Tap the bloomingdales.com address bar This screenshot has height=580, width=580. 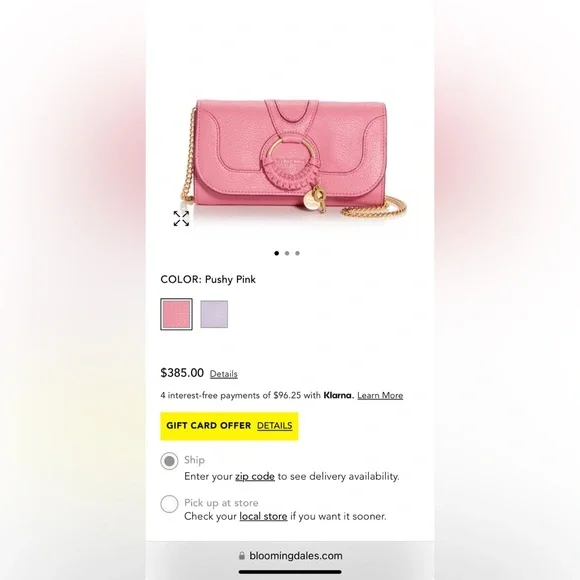[x=290, y=556]
